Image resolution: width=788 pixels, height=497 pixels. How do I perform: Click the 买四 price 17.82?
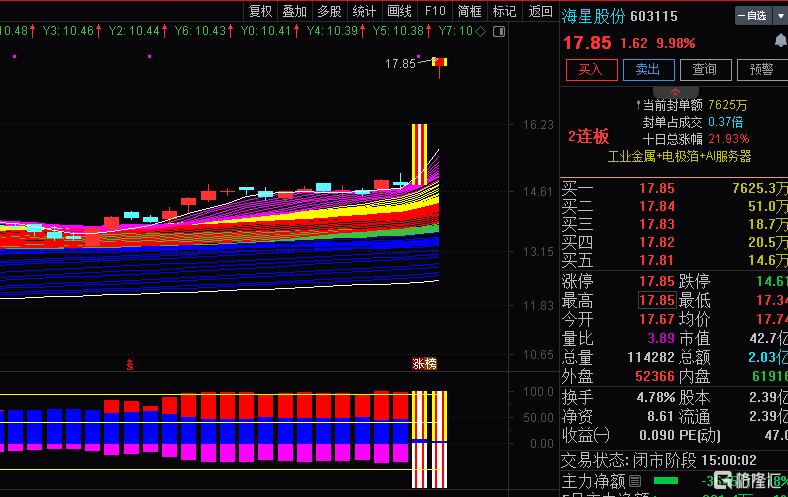[x=656, y=243]
